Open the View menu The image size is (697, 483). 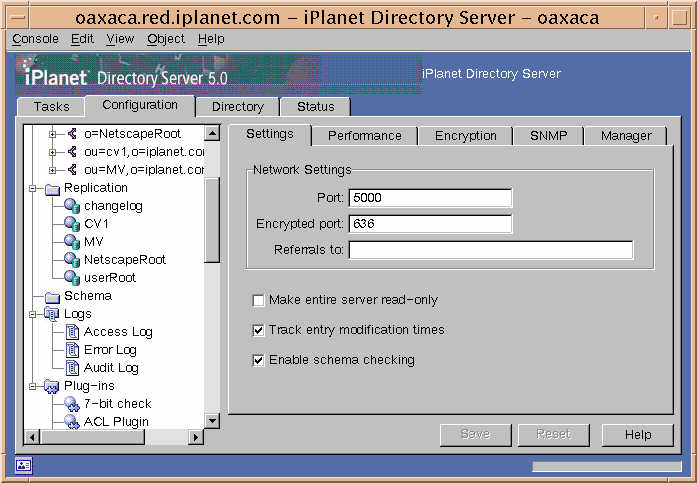pos(120,39)
